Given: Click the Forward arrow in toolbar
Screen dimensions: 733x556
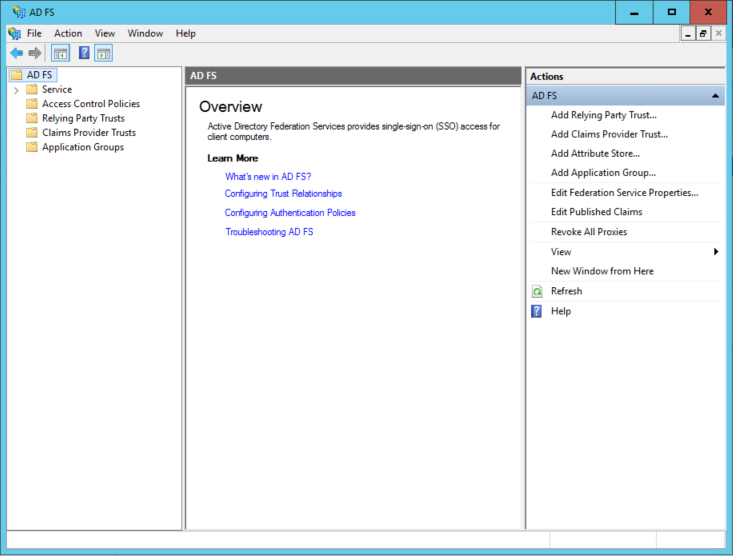Looking at the screenshot, I should pos(35,53).
